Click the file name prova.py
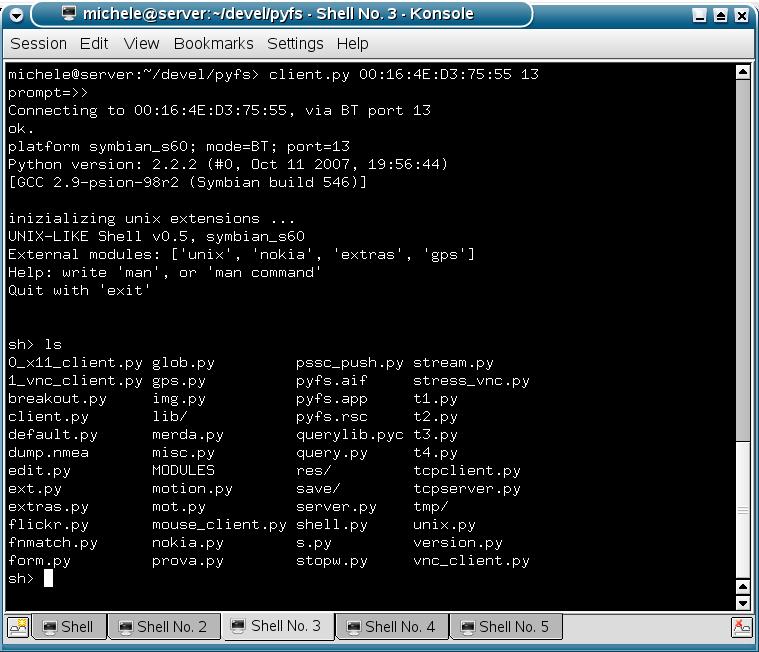 coord(188,561)
